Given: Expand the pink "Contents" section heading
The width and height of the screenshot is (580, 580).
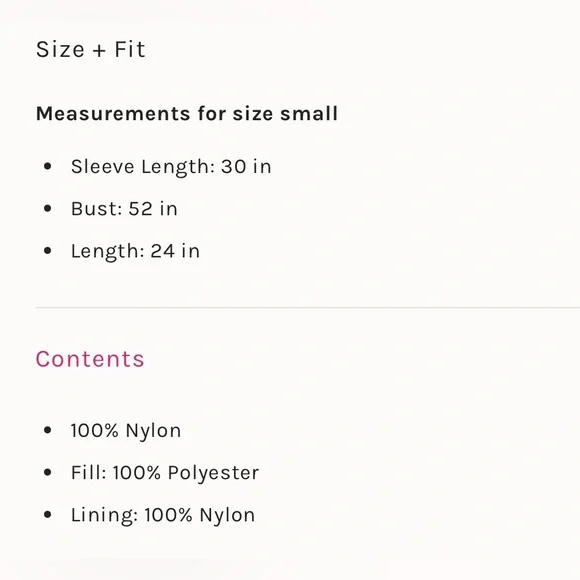Looking at the screenshot, I should tap(90, 359).
